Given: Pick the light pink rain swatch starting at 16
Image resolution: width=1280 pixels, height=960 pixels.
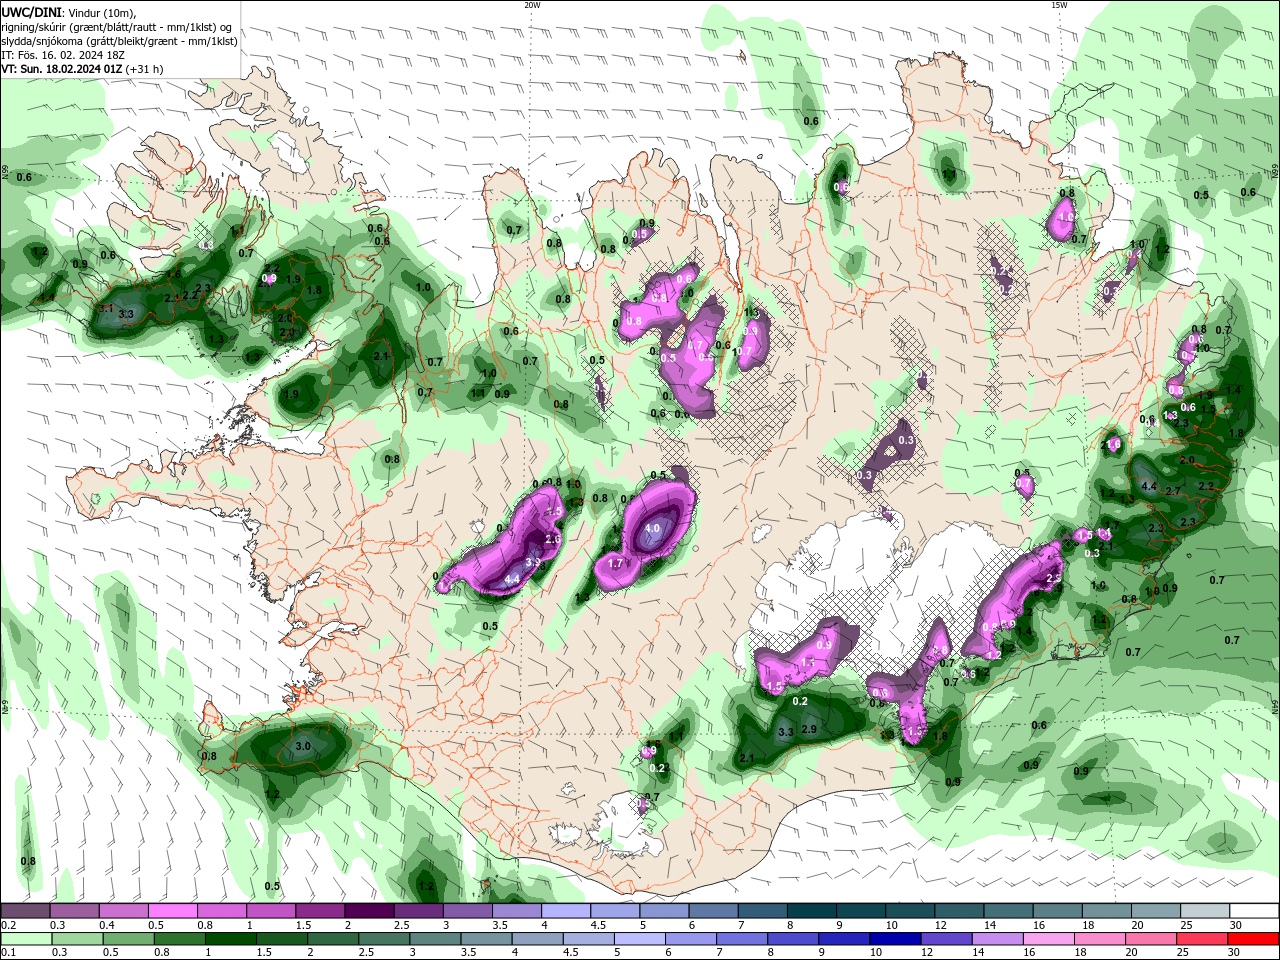Looking at the screenshot, I should click(1047, 939).
